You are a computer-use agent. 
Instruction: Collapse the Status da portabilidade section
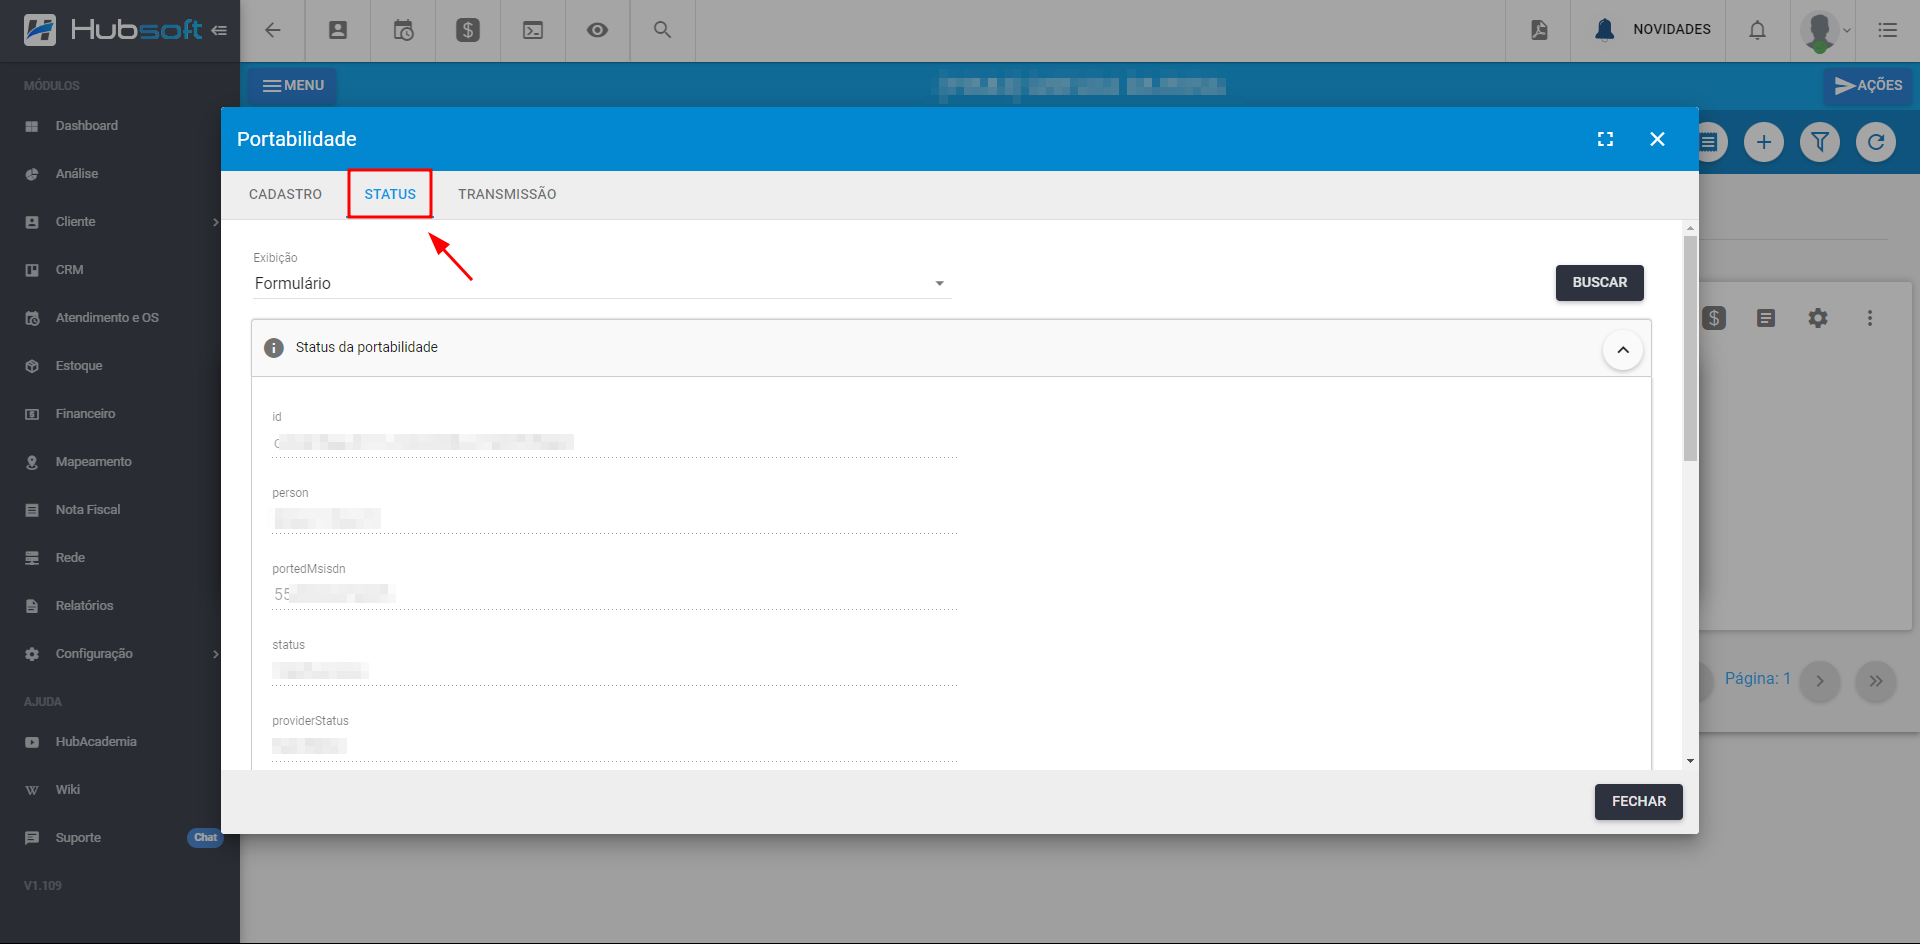(x=1623, y=350)
